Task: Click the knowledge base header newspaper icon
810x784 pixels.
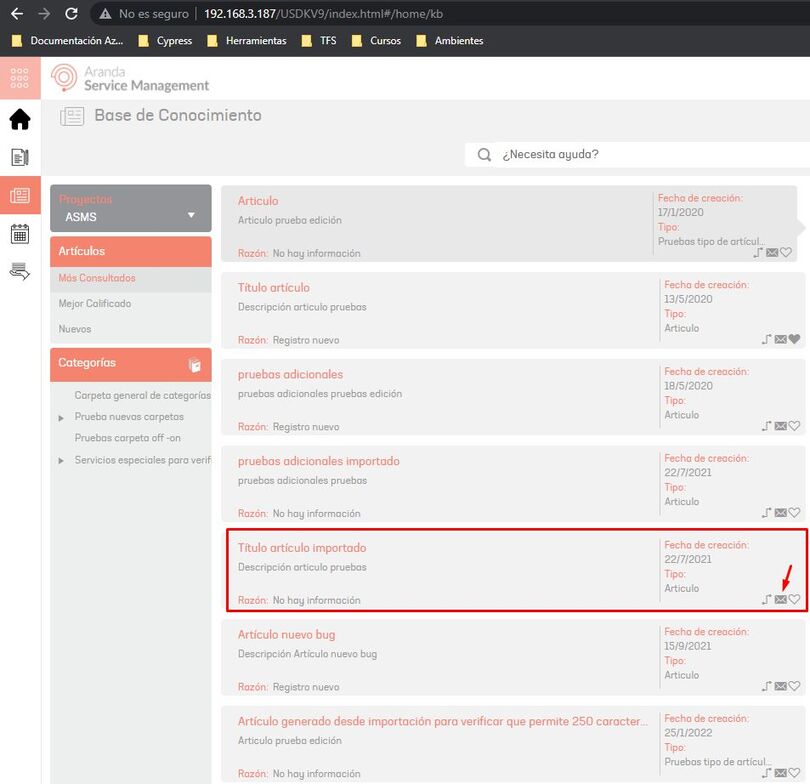Action: click(x=72, y=116)
